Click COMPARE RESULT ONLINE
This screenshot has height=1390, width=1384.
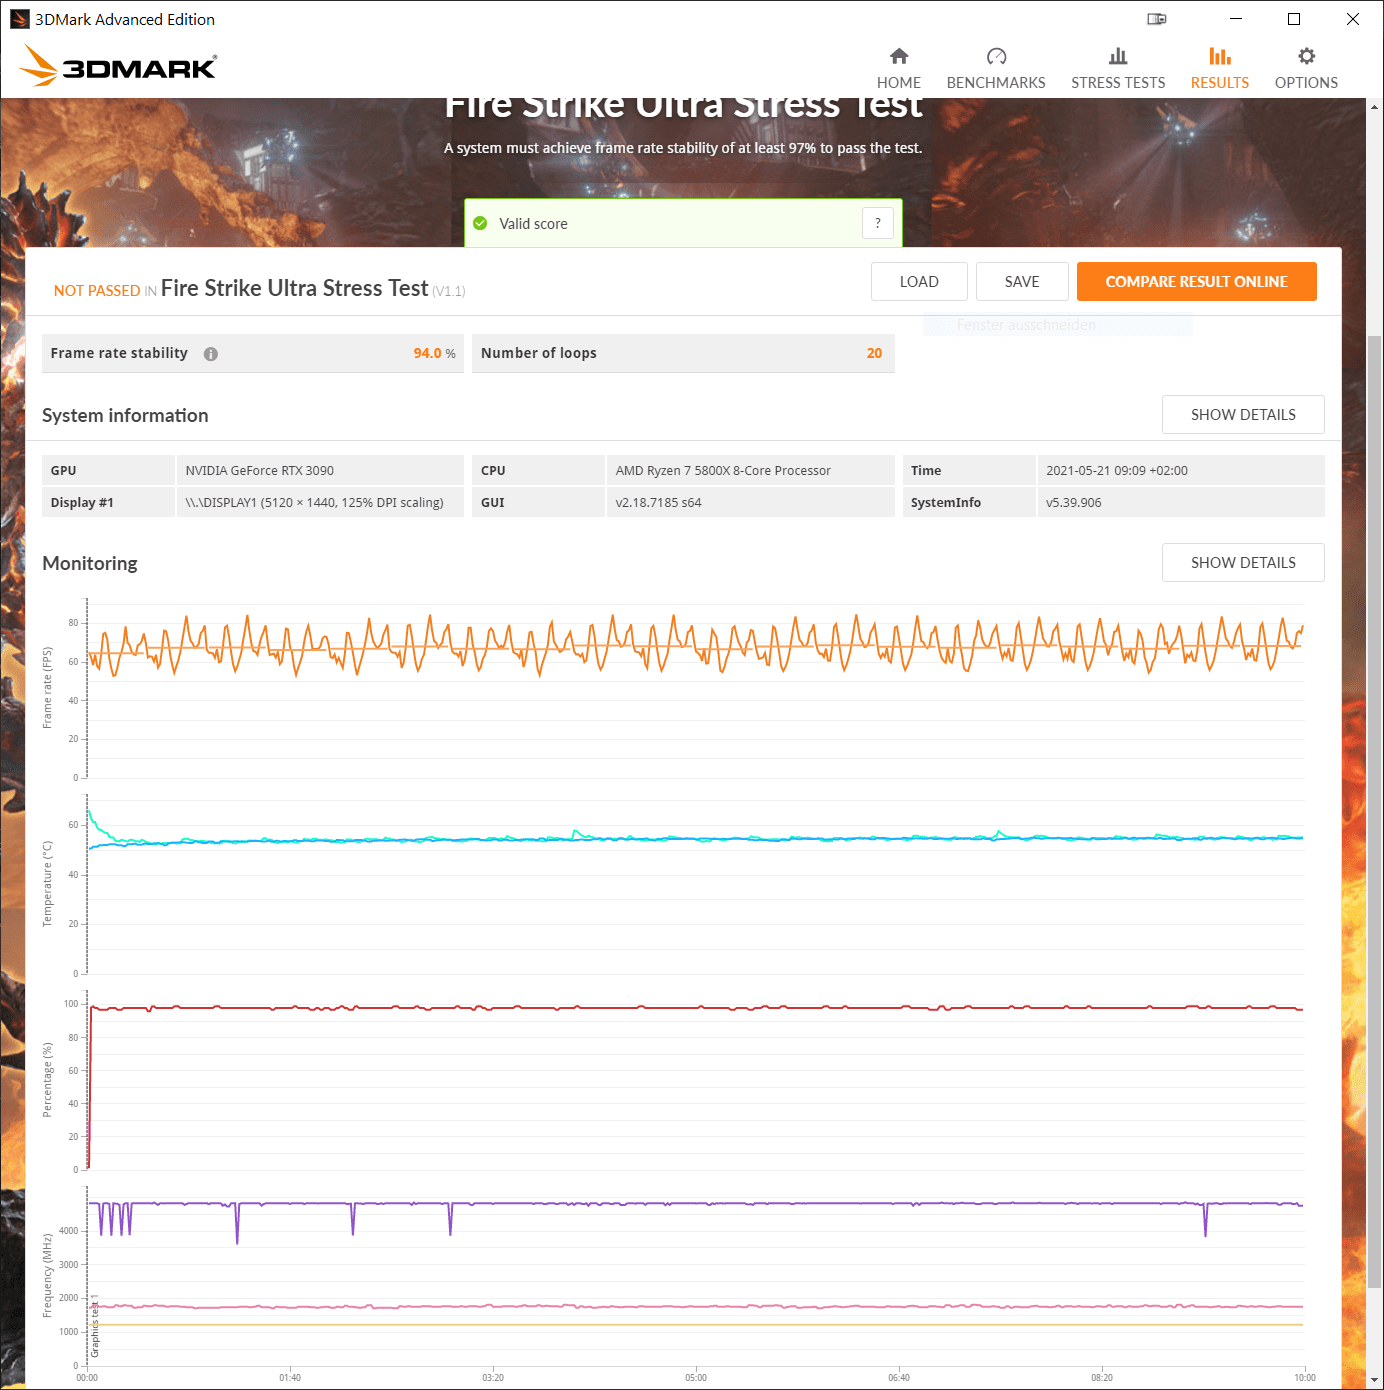(x=1196, y=282)
